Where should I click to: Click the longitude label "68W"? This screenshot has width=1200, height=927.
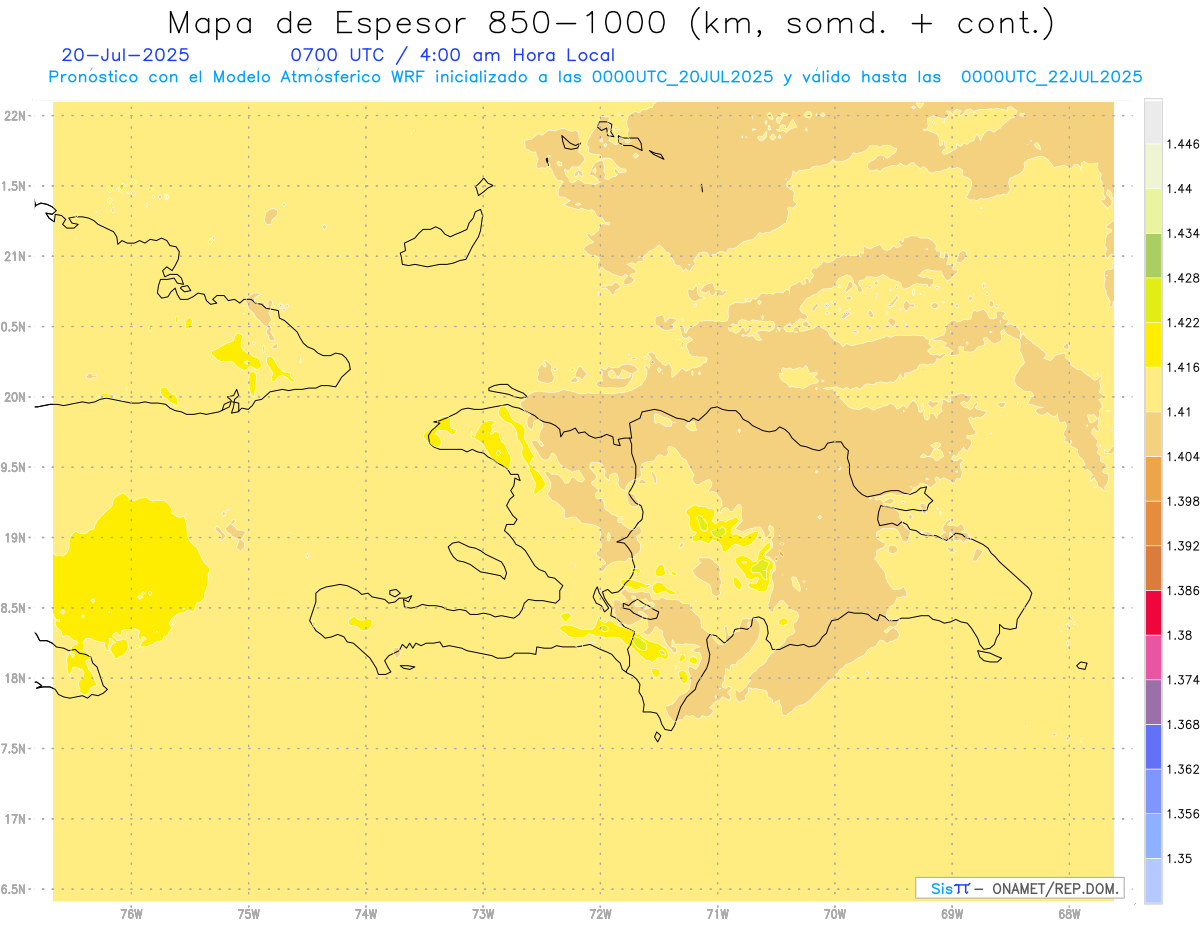click(x=1069, y=914)
